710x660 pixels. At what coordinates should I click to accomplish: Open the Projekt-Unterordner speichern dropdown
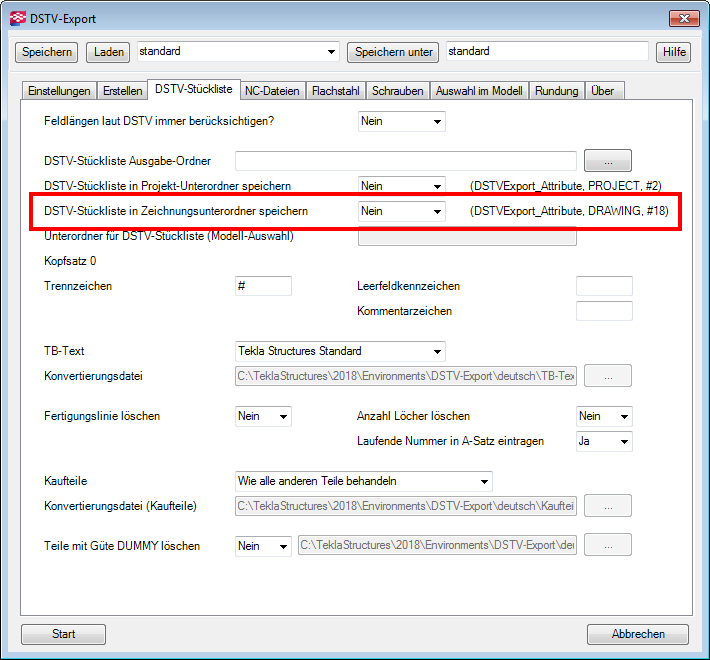(x=402, y=186)
